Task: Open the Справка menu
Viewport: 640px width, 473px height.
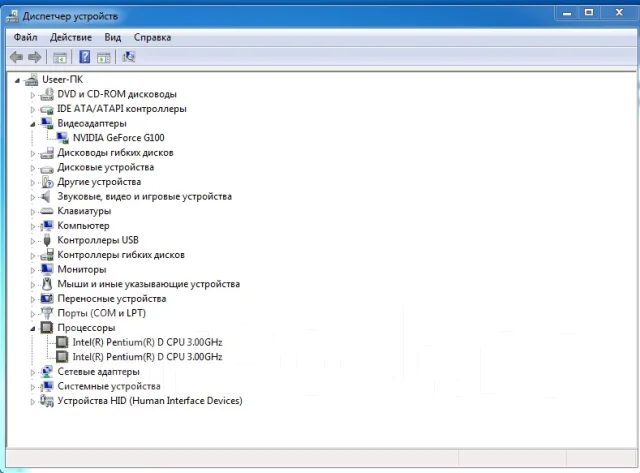Action: click(152, 38)
